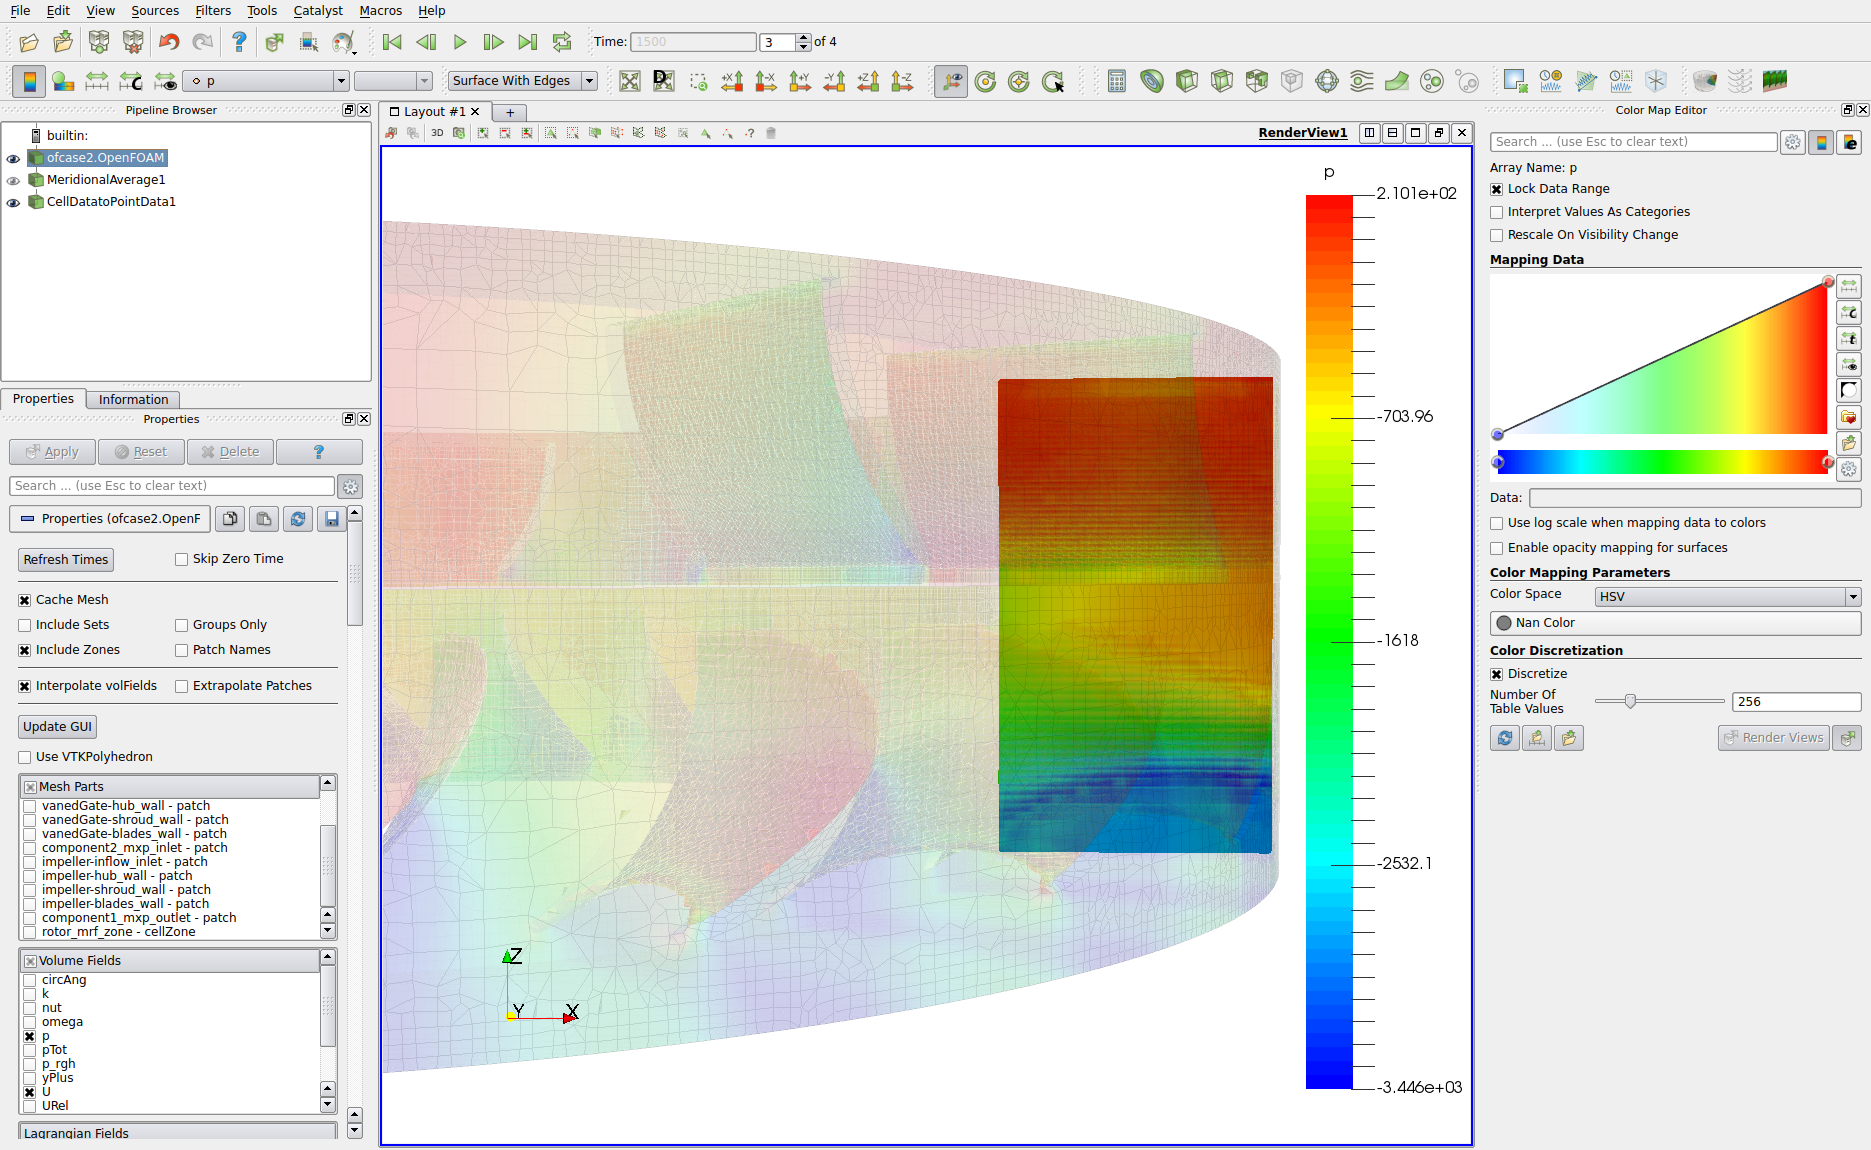This screenshot has width=1871, height=1150.
Task: Click the Clip filter icon
Action: (1187, 81)
